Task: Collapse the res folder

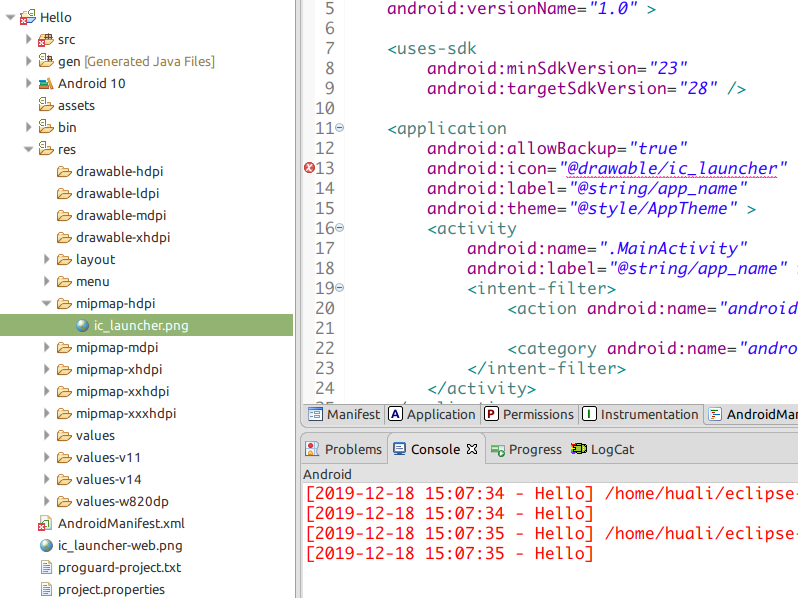Action: tap(28, 149)
